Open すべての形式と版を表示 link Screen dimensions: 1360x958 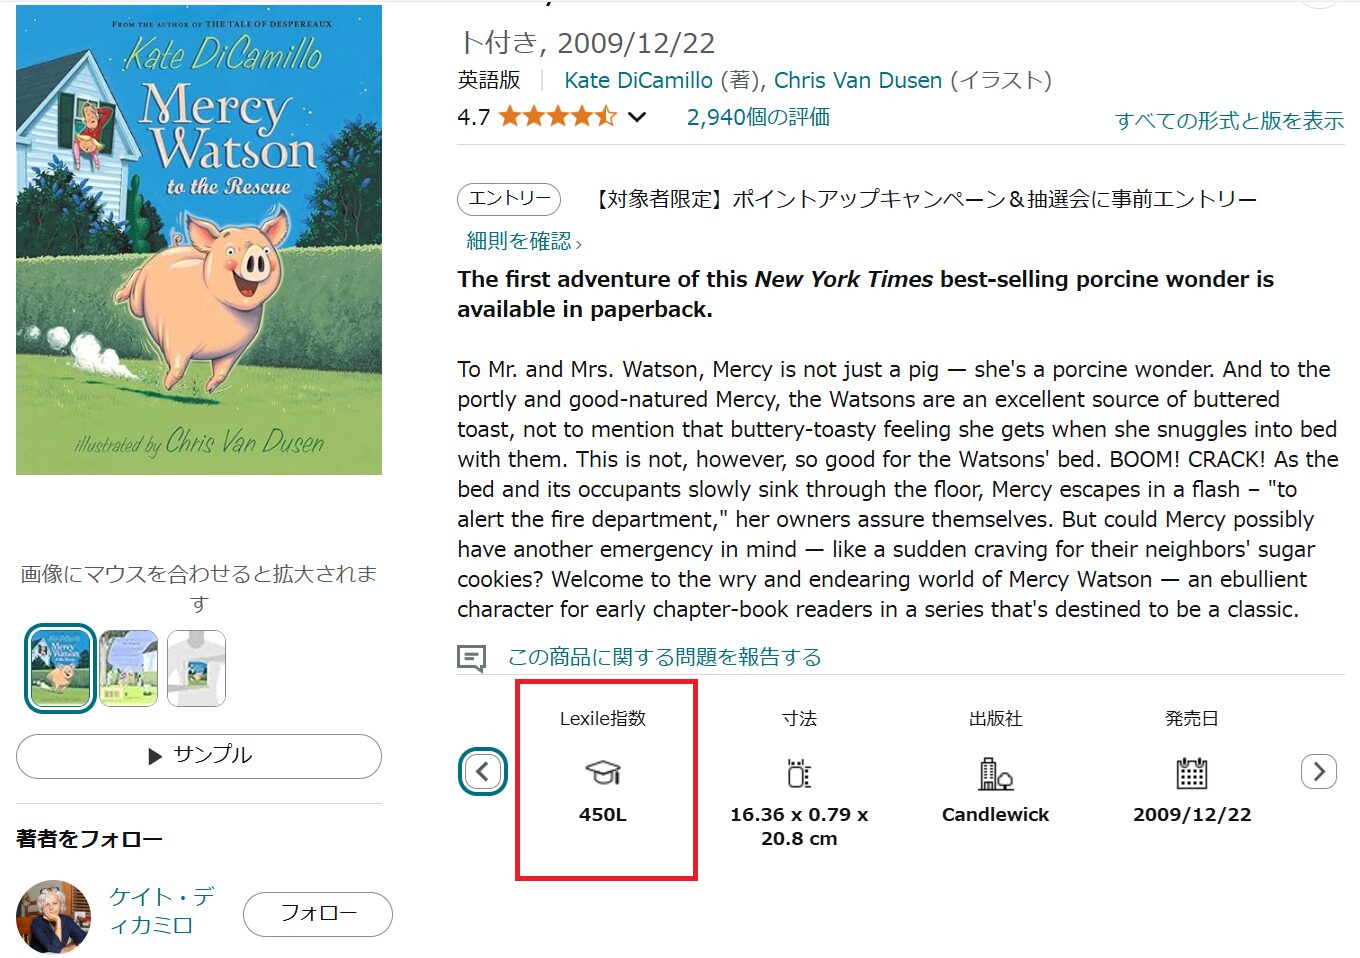coord(1229,121)
